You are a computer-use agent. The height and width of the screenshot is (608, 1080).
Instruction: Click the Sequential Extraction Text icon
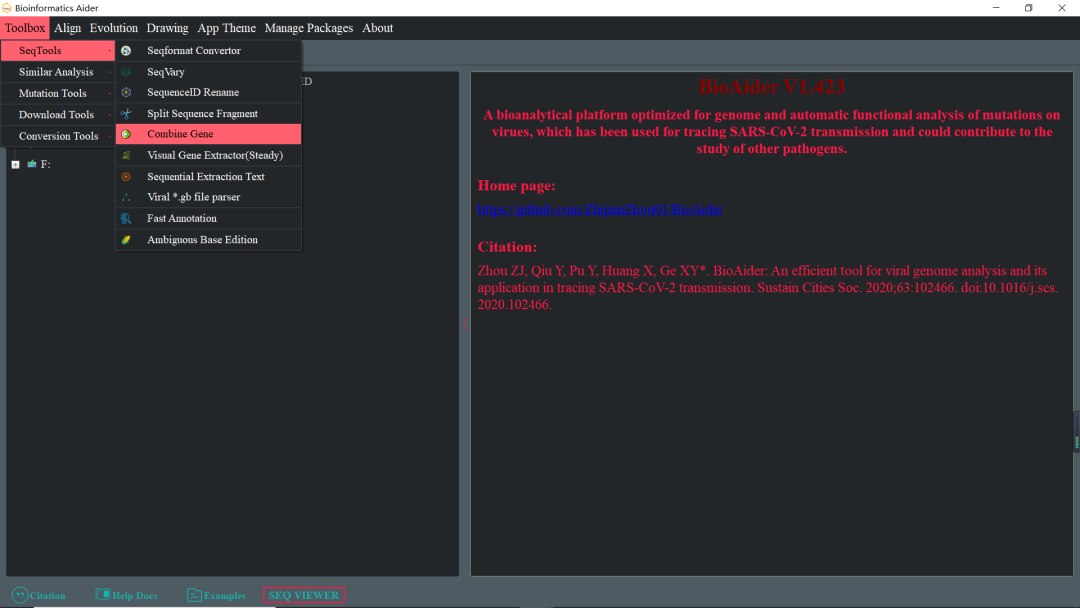pyautogui.click(x=126, y=177)
